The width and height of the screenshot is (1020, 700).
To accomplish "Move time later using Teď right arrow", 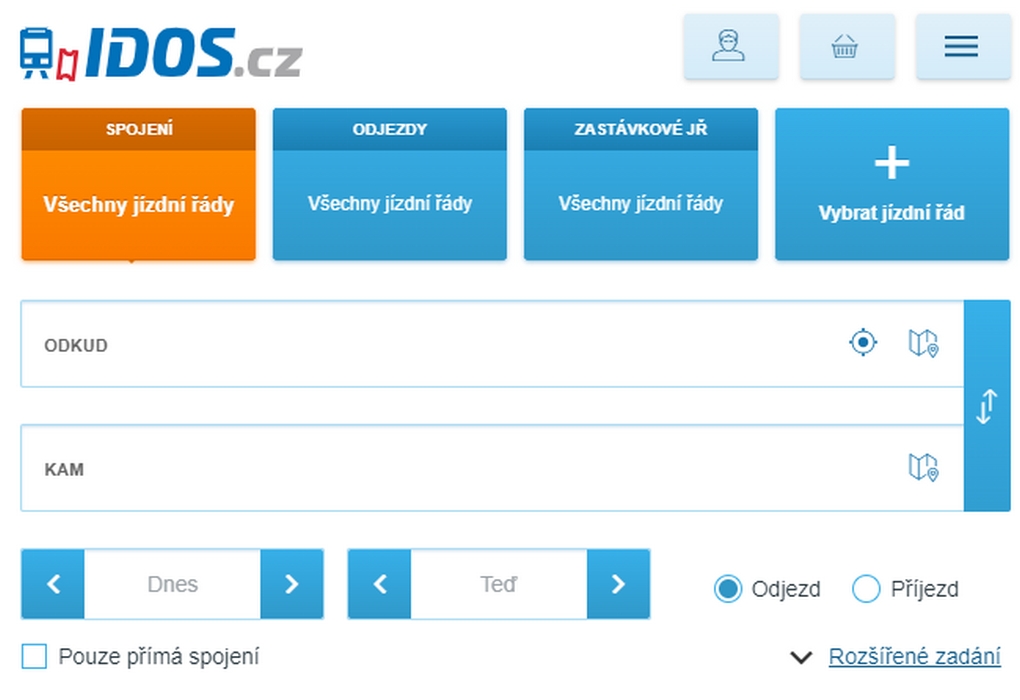I will pos(618,584).
